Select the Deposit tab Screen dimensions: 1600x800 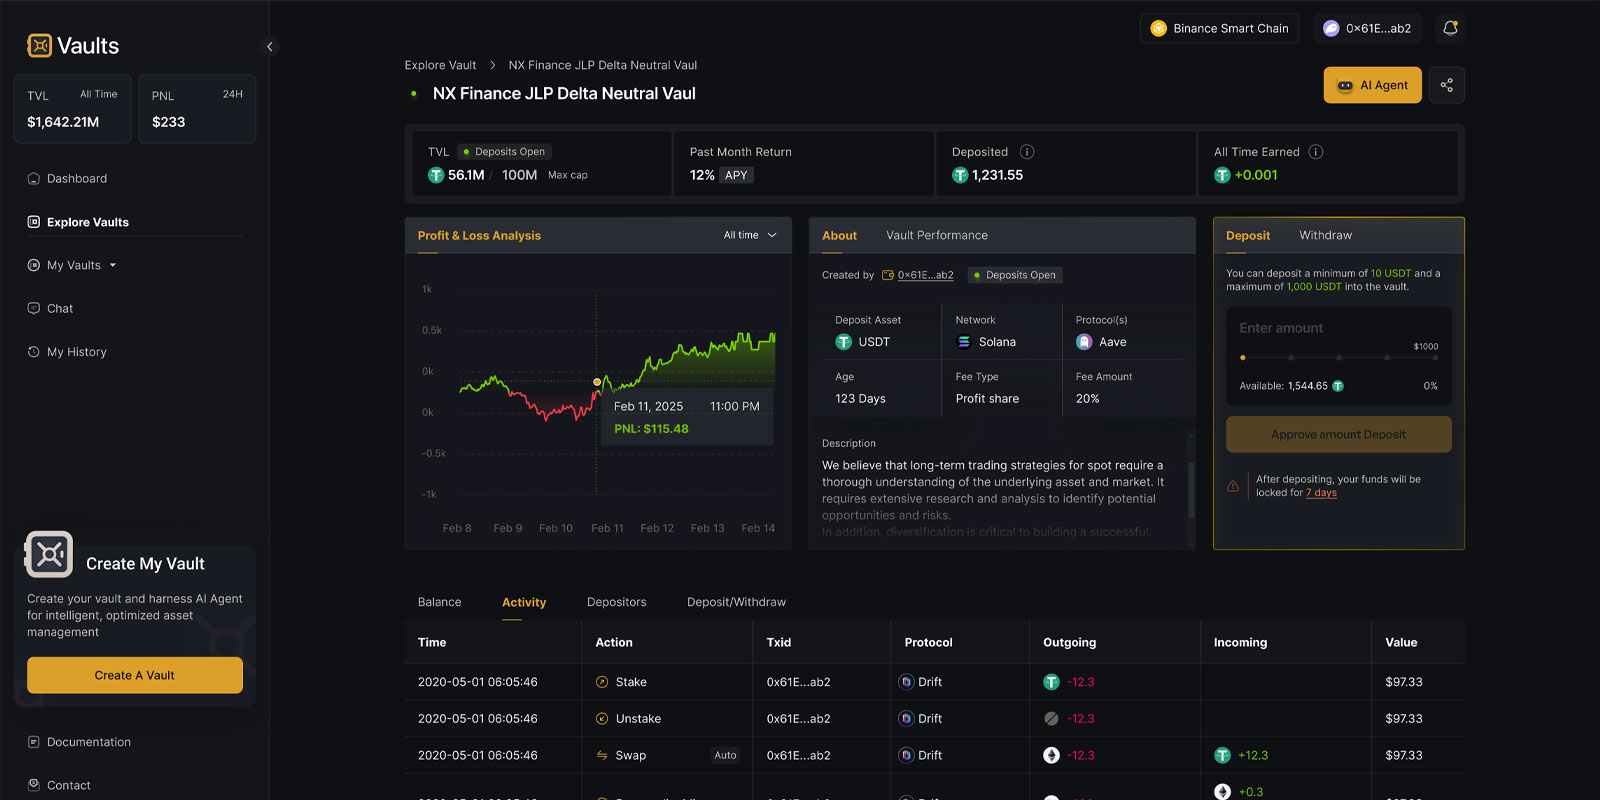pos(1248,236)
